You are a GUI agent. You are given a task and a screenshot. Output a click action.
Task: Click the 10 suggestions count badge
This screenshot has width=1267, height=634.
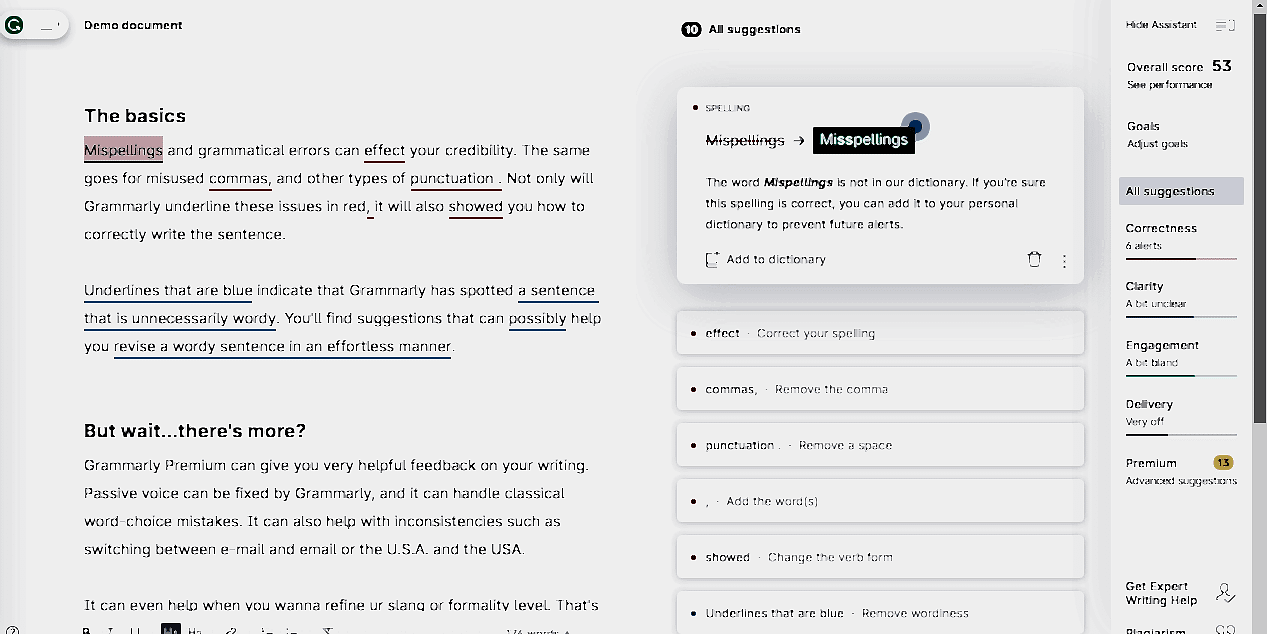(x=691, y=29)
